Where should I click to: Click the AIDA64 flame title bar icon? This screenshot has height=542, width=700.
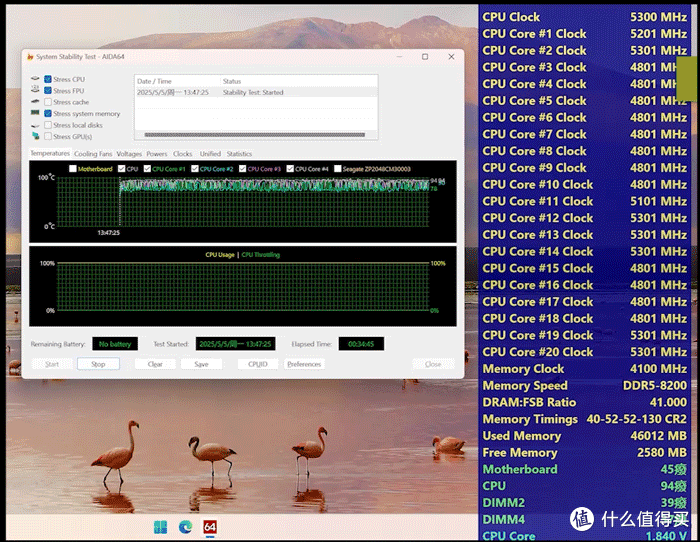(x=30, y=57)
